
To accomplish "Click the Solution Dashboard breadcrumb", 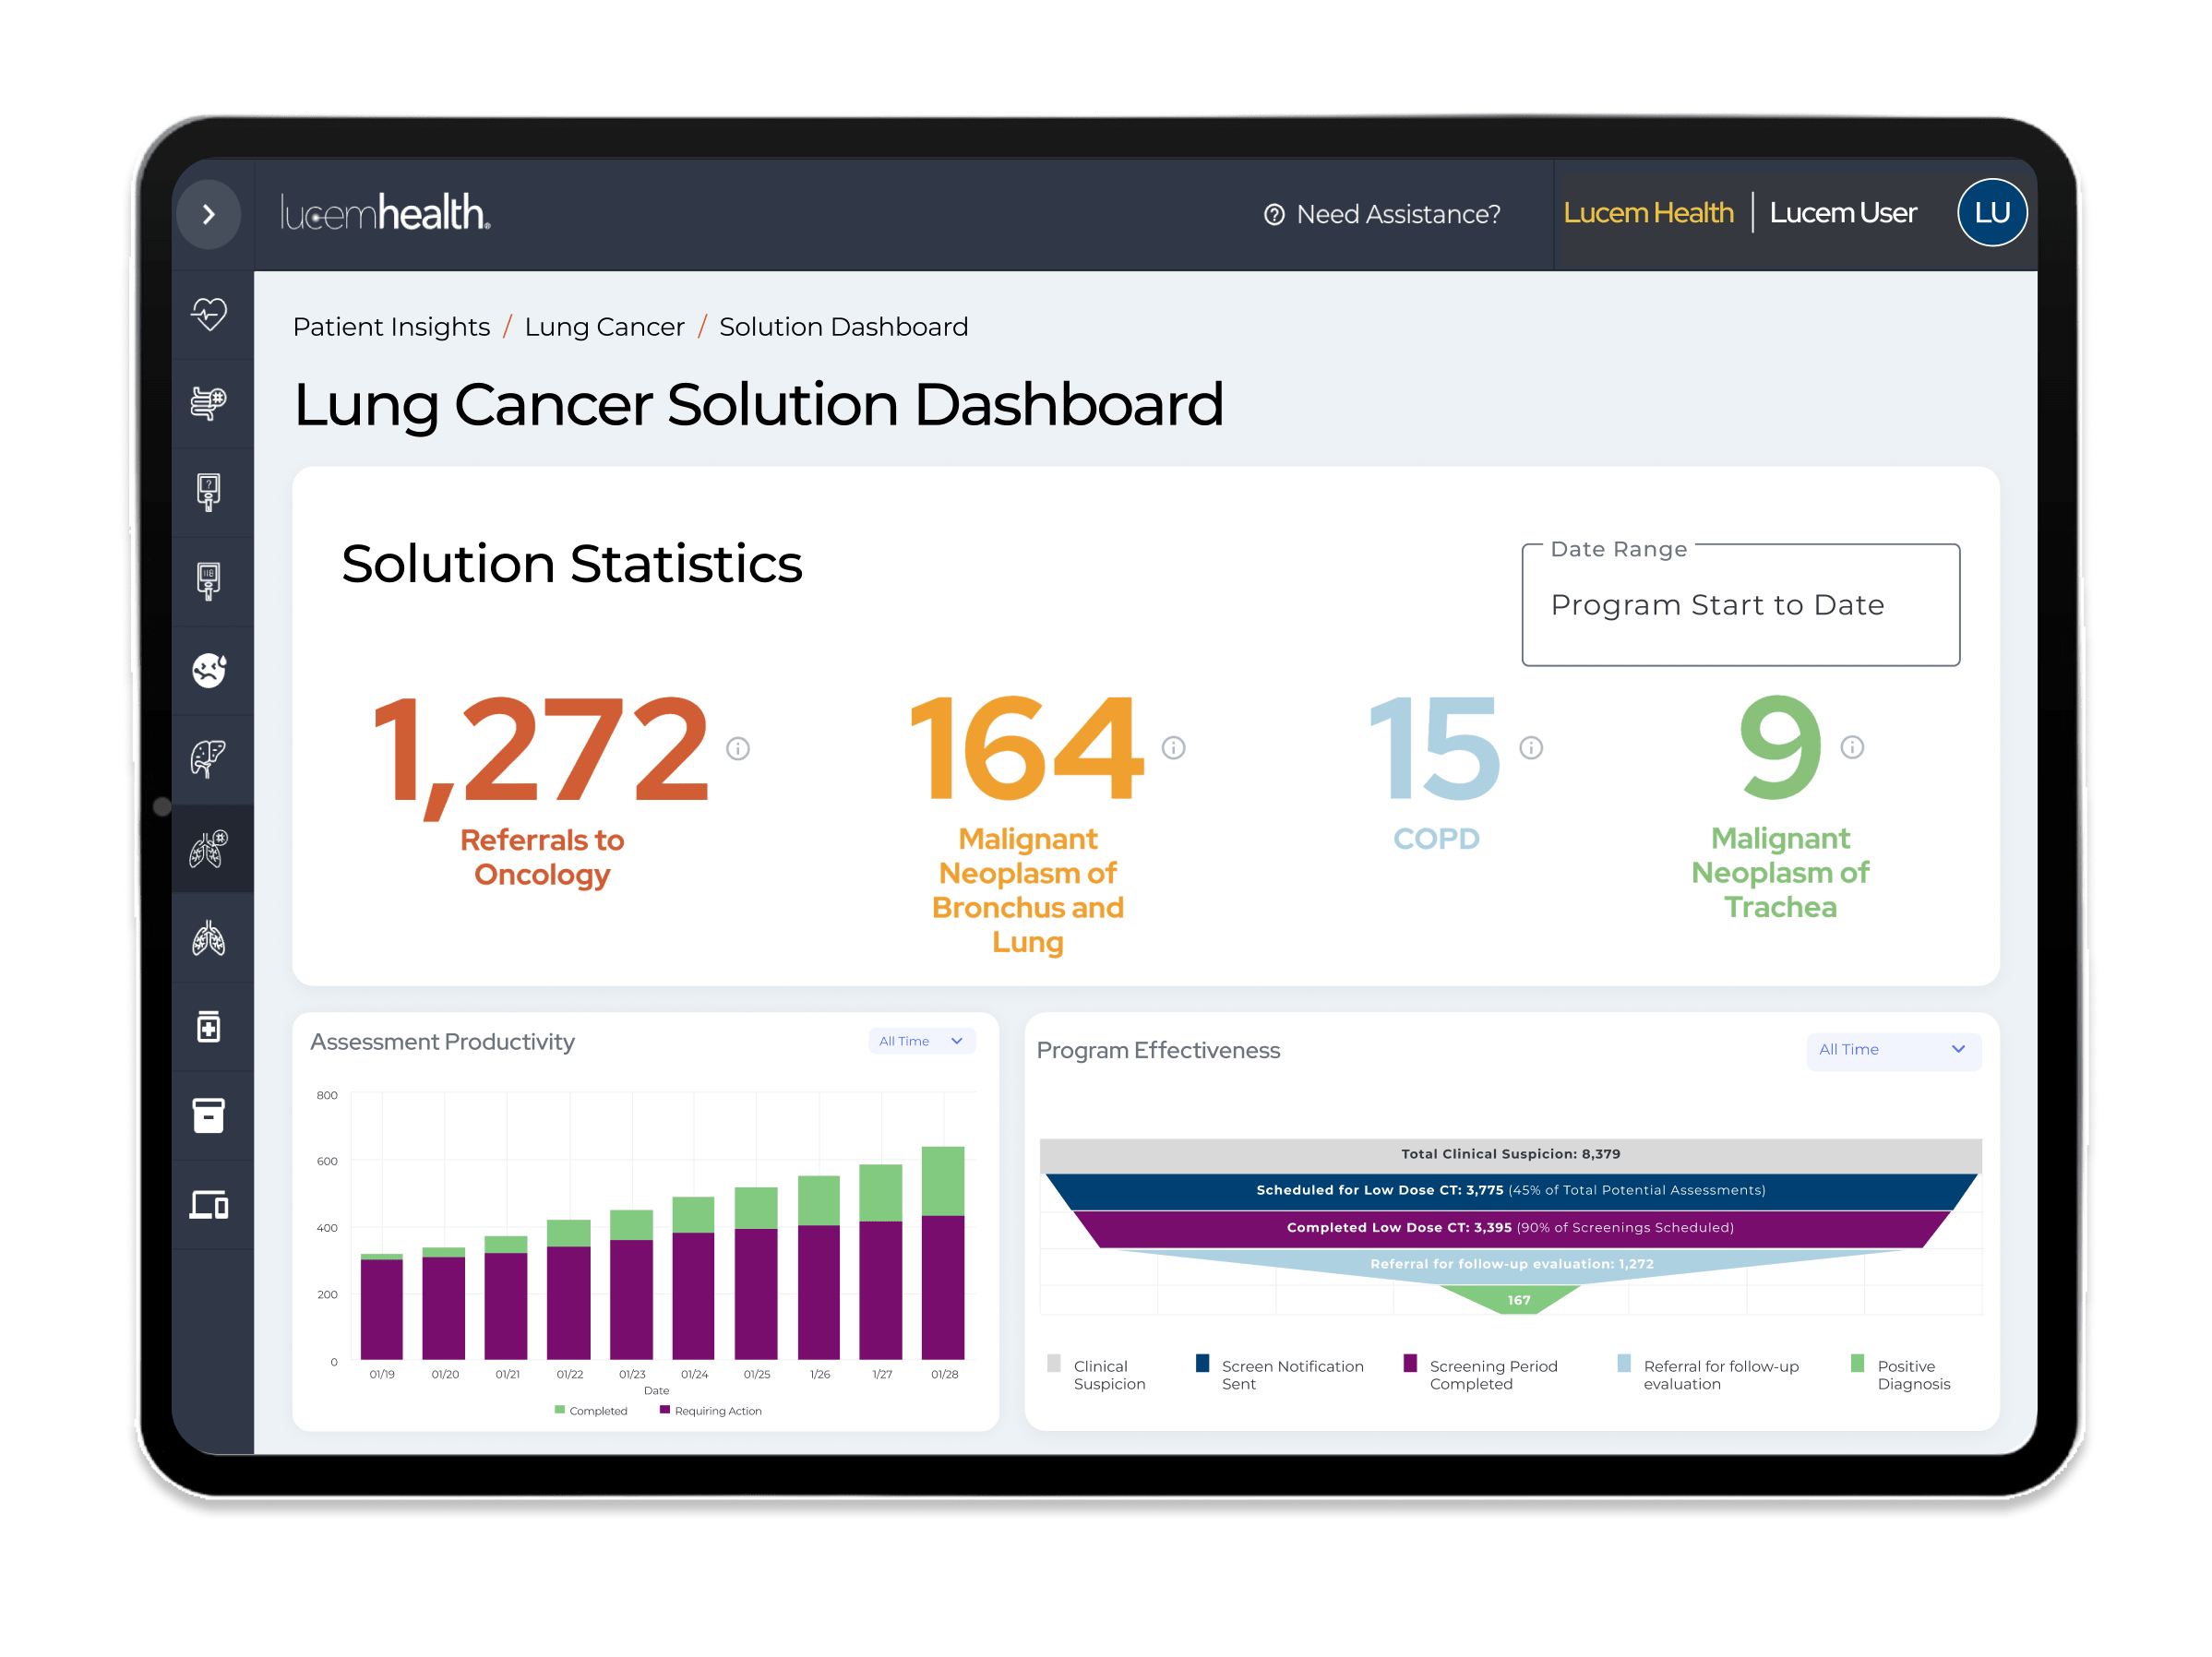I will (x=843, y=327).
